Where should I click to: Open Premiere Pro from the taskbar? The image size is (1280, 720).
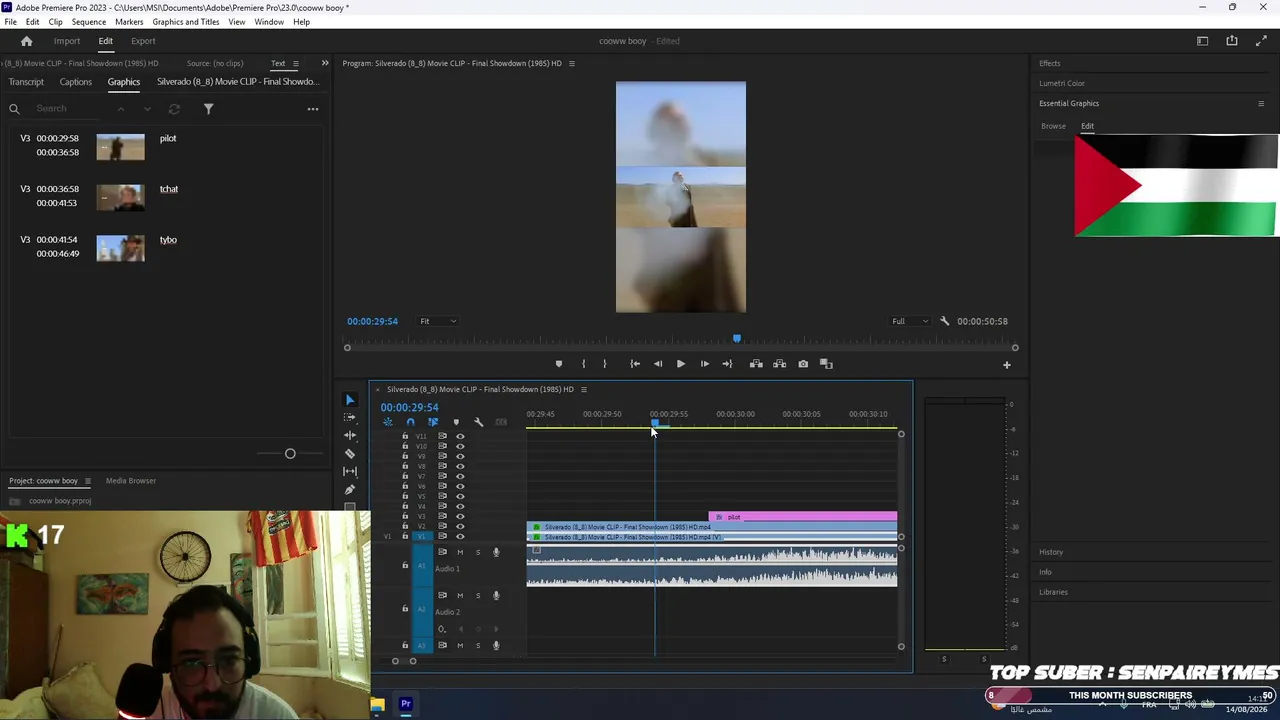click(406, 704)
